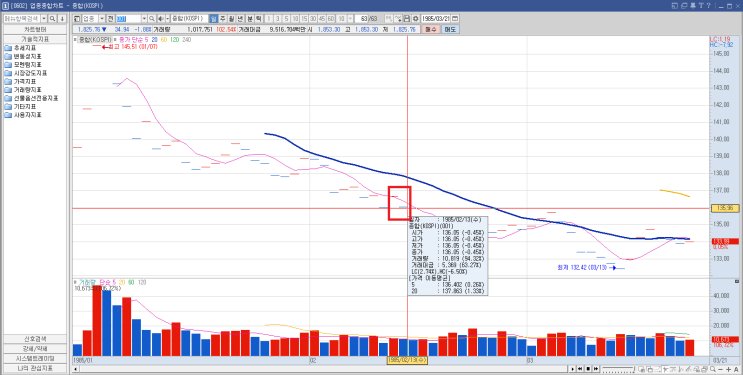Click the stop playback button

click(x=588, y=369)
